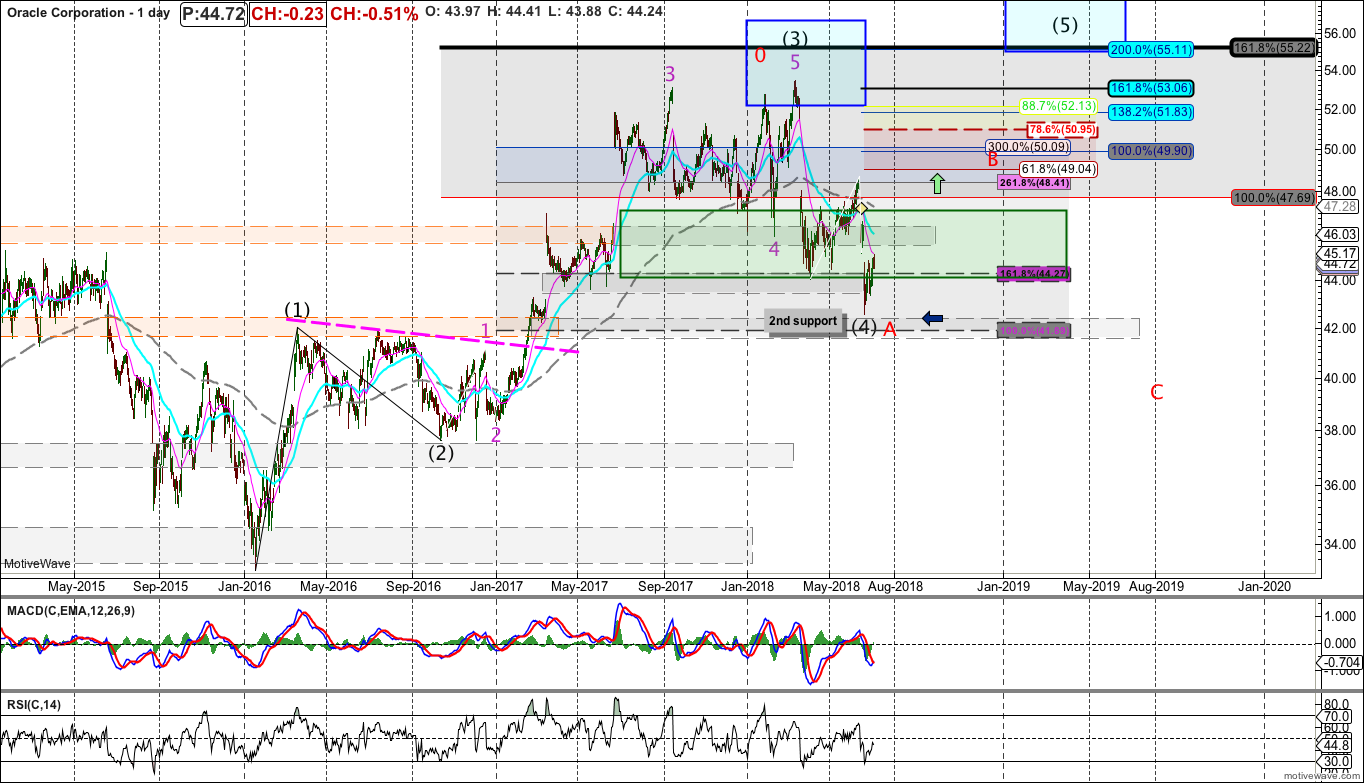This screenshot has height=783, width=1364.
Task: Select the faded 100.0%(41.89) level label
Action: click(1036, 330)
